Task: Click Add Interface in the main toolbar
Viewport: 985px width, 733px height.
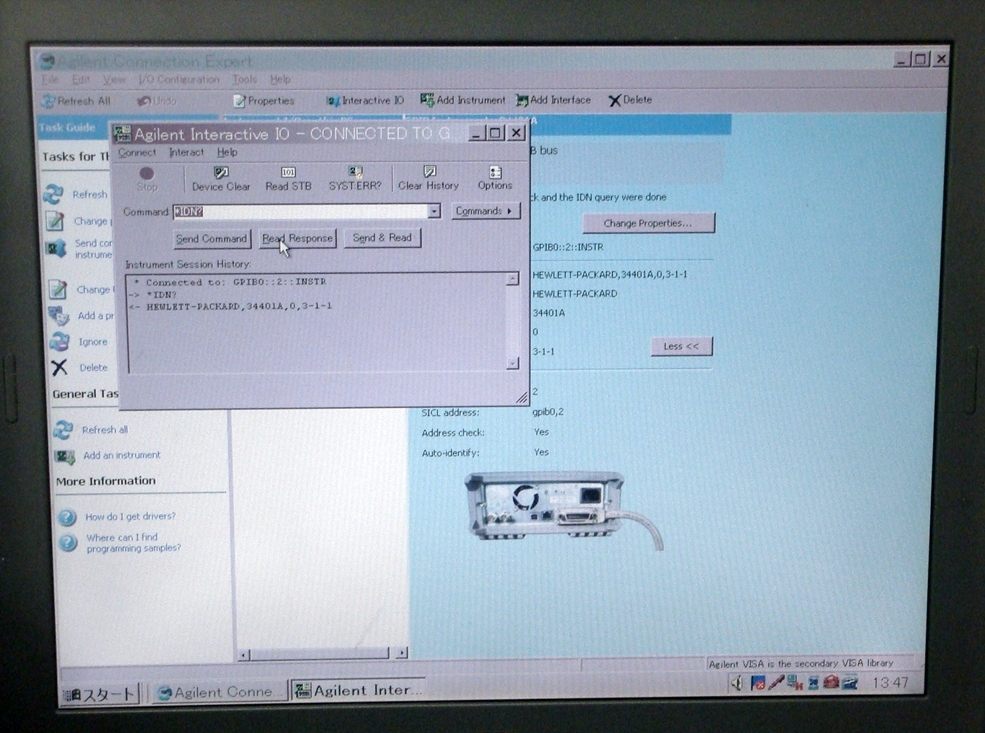Action: 553,100
